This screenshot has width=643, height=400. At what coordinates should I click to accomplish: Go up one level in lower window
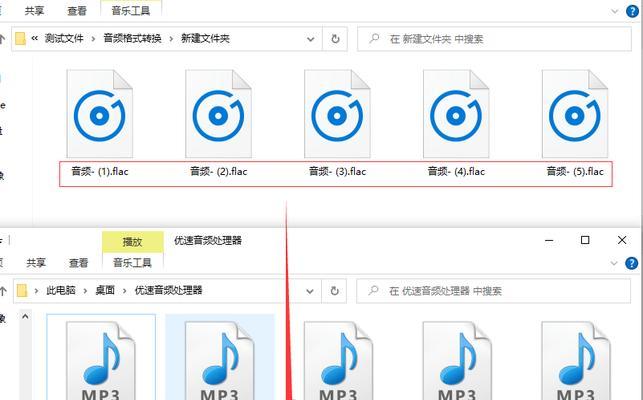3,291
